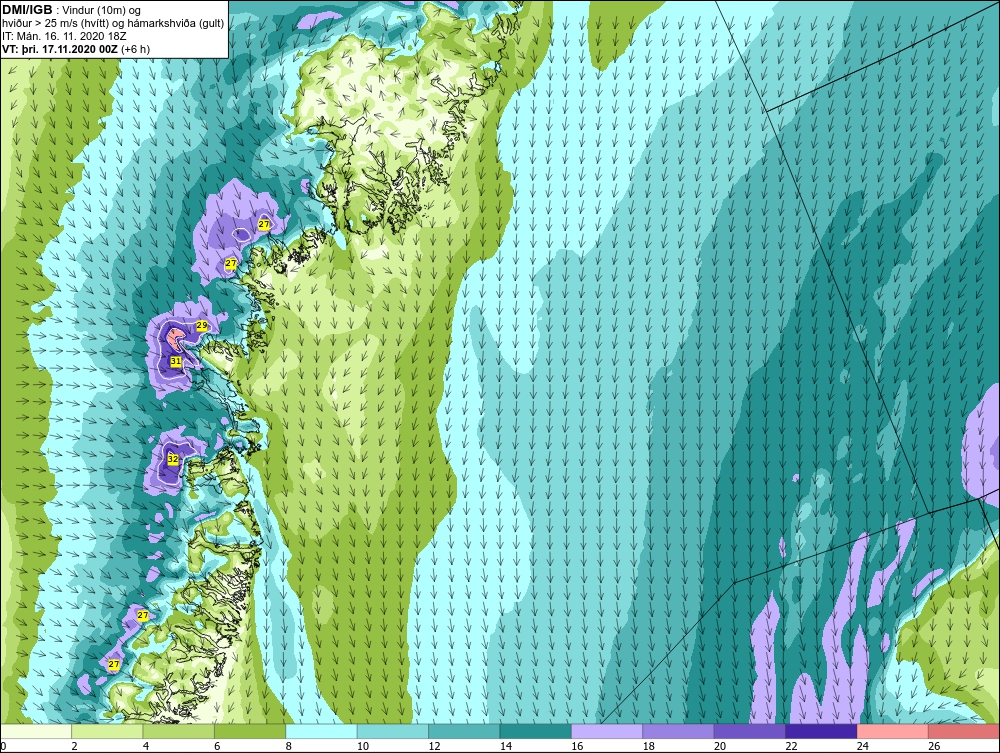Image resolution: width=1000 pixels, height=753 pixels.
Task: Click the southernmost yellow 27 gust label
Action: [x=114, y=664]
